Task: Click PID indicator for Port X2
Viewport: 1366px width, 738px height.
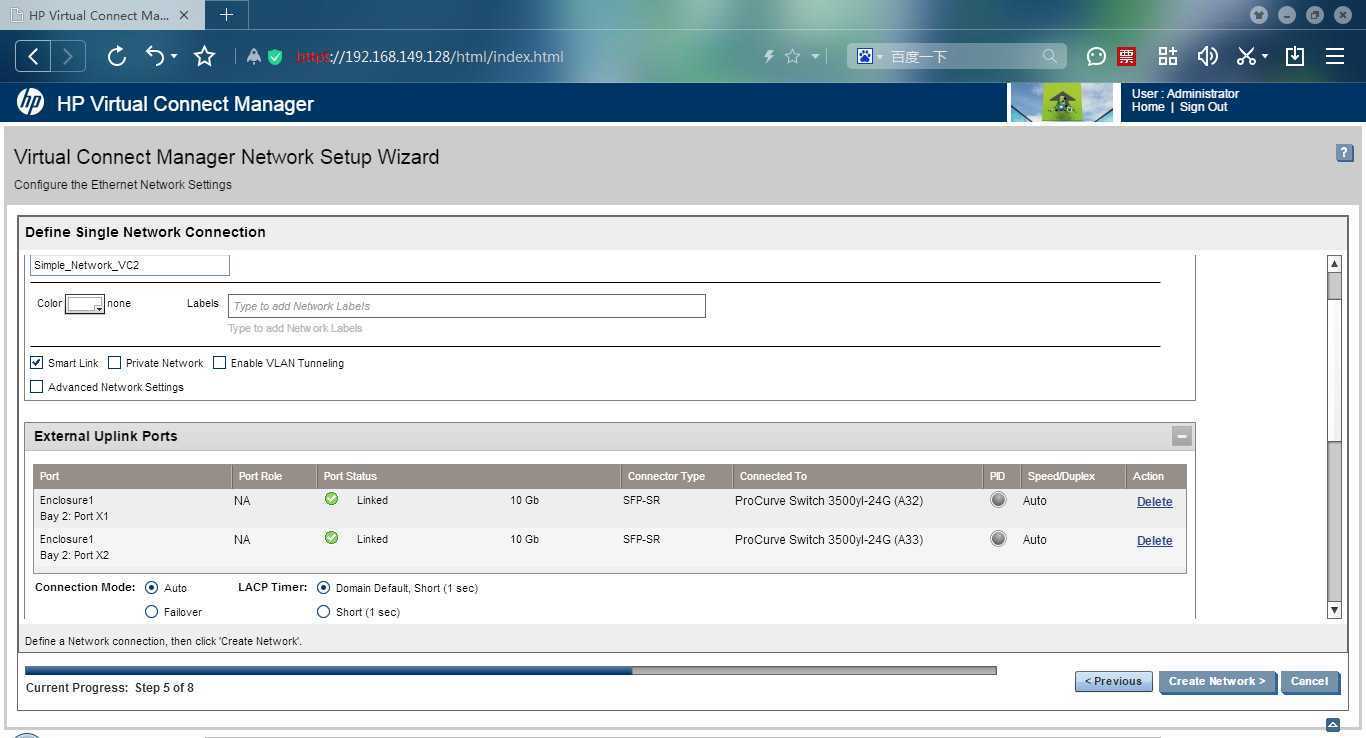Action: (998, 539)
